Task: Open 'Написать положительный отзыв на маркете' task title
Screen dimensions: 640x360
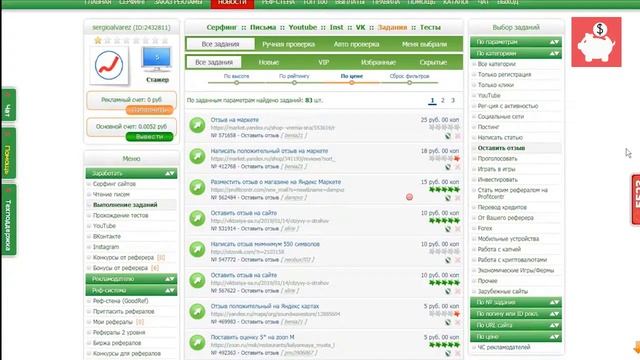Action: pos(269,151)
